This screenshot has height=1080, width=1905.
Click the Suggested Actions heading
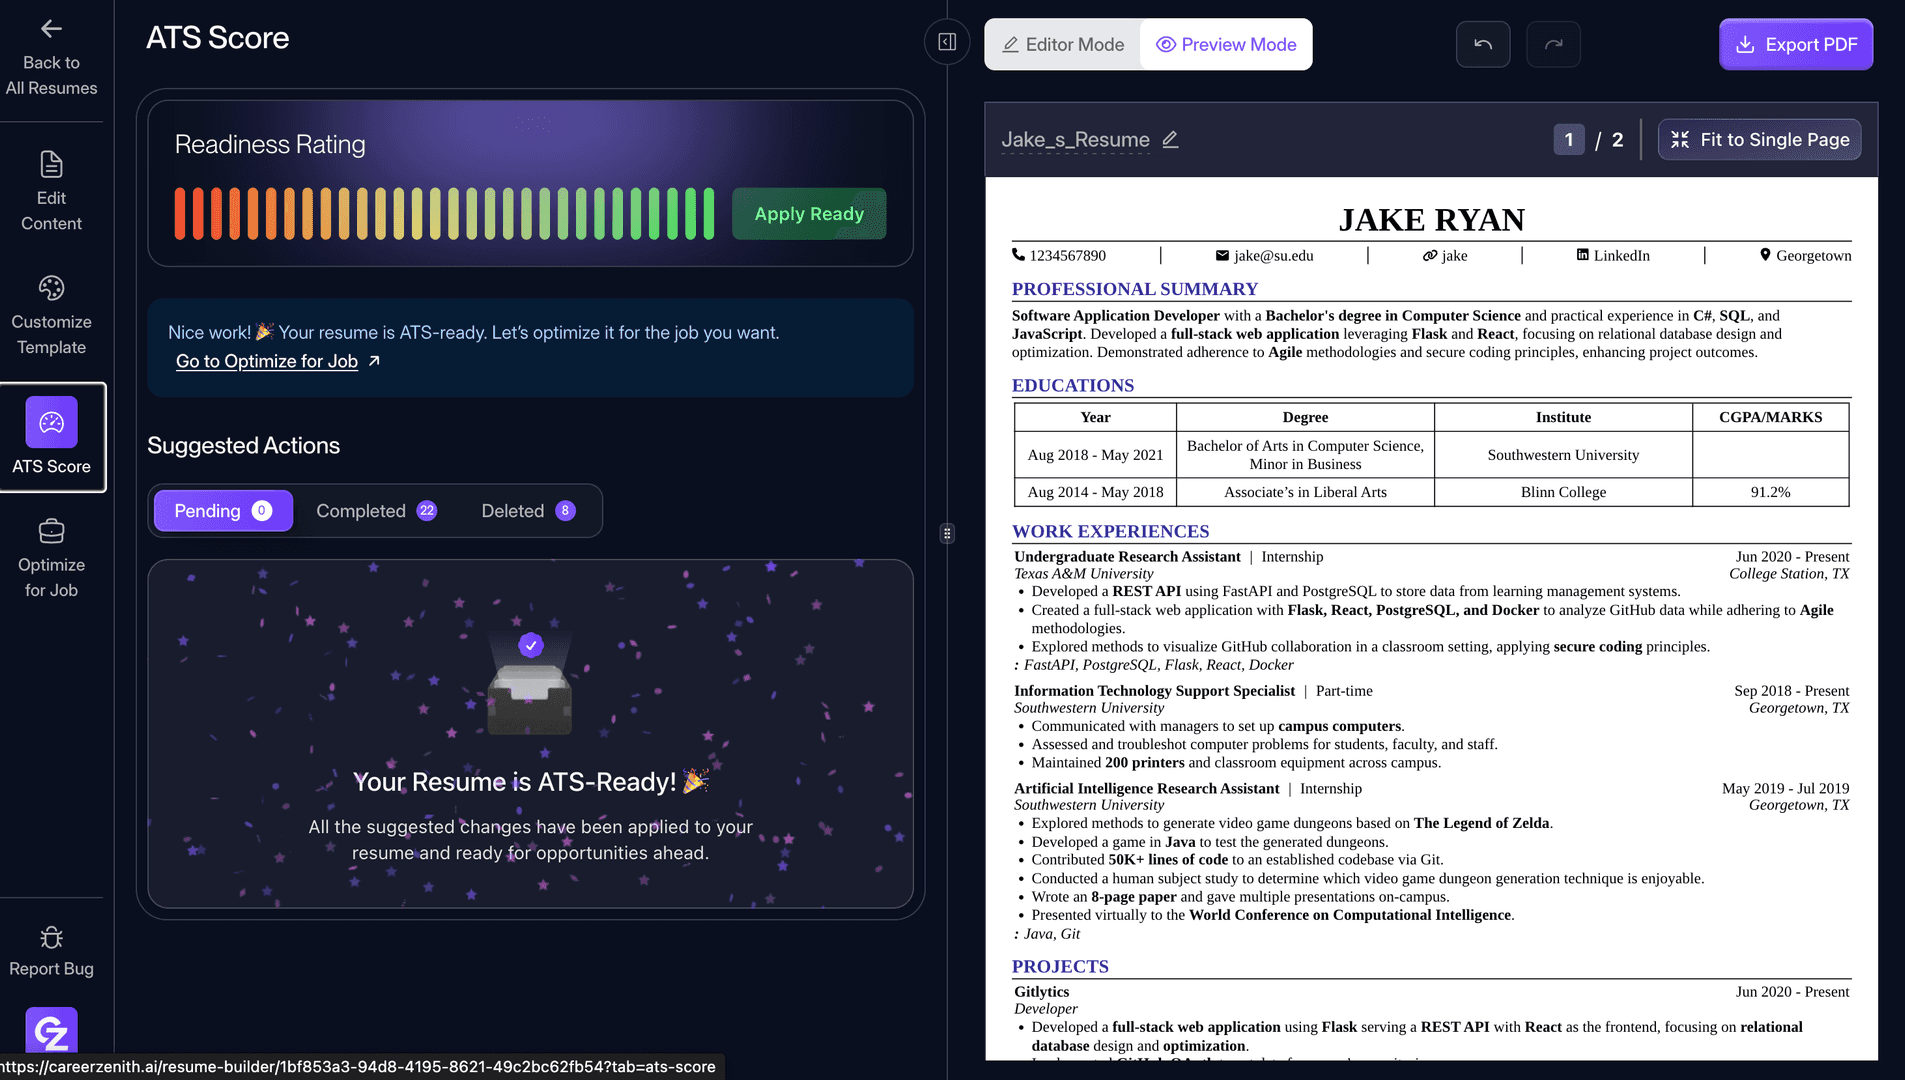243,446
